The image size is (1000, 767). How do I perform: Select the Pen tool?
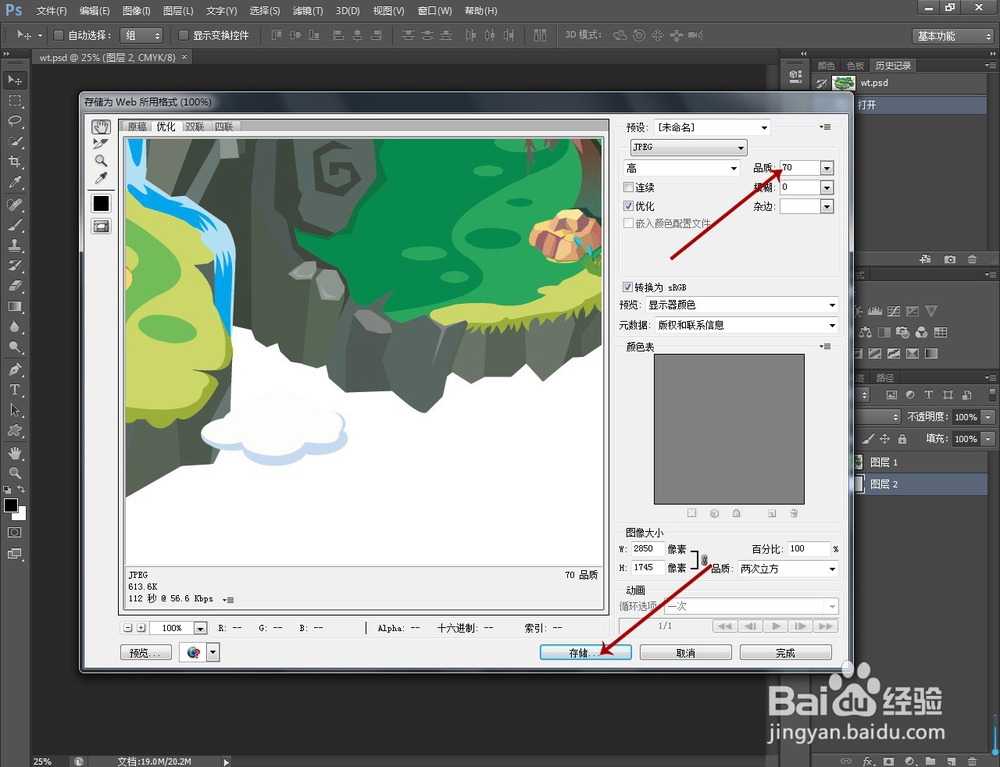pos(15,369)
